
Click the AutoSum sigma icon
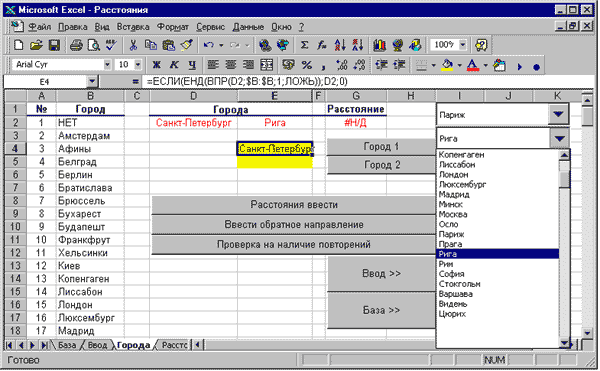304,45
